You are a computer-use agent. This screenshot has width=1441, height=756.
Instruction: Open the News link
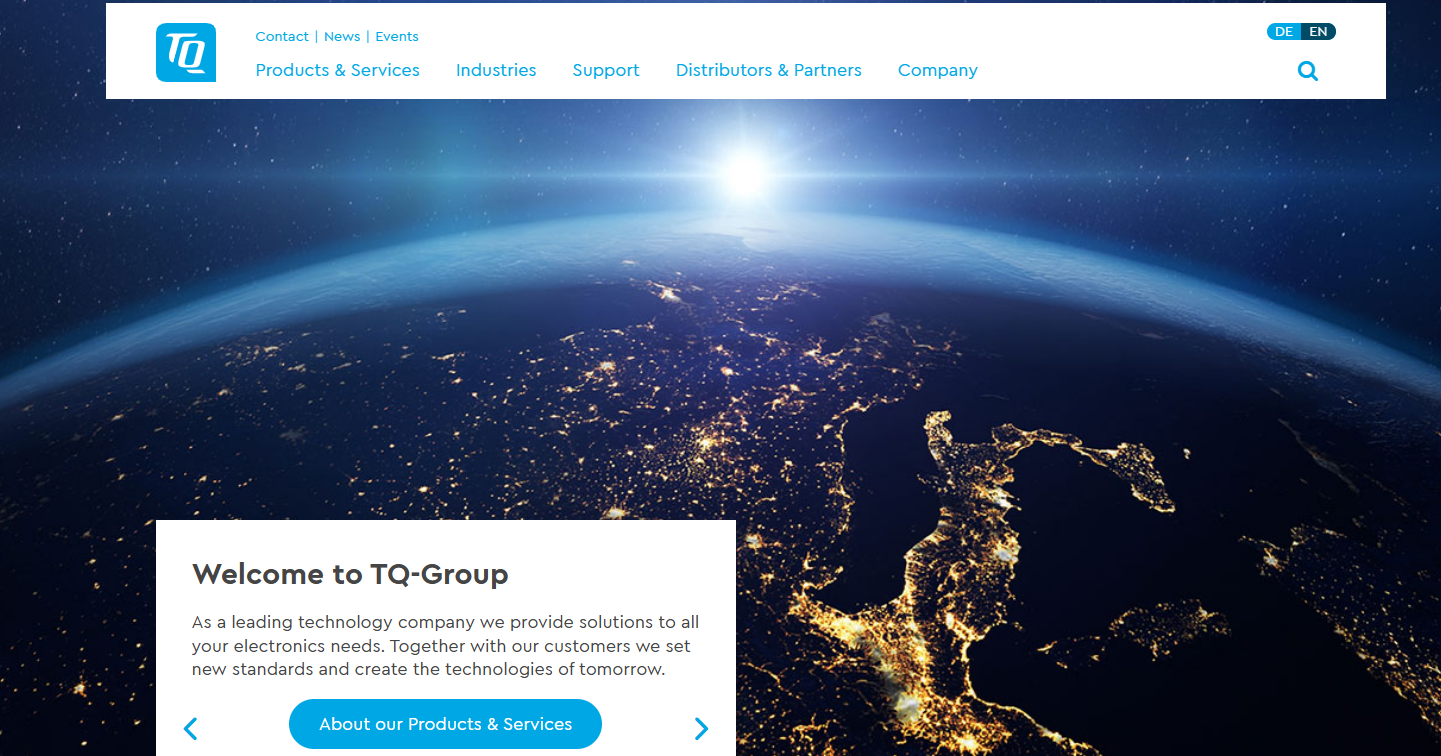tap(342, 37)
